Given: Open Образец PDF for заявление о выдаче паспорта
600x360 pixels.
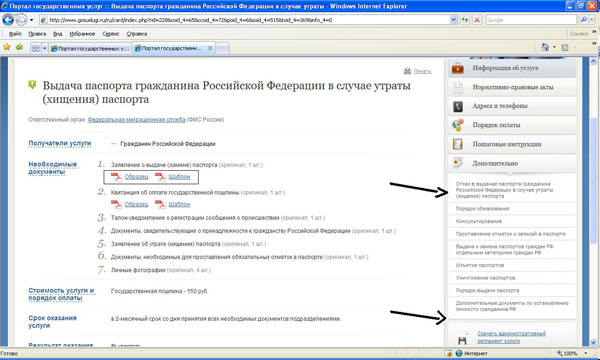Looking at the screenshot, I should (x=136, y=176).
